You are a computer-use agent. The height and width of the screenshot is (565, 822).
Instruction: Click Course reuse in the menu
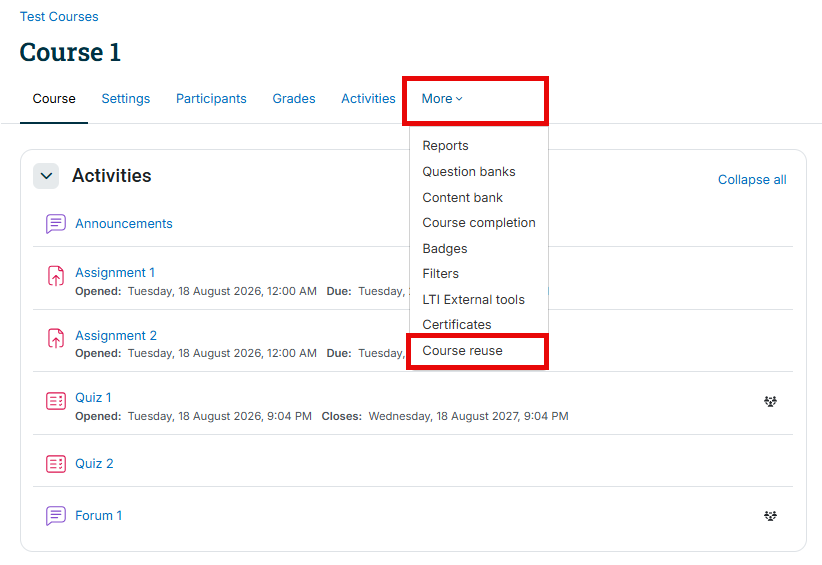[462, 351]
